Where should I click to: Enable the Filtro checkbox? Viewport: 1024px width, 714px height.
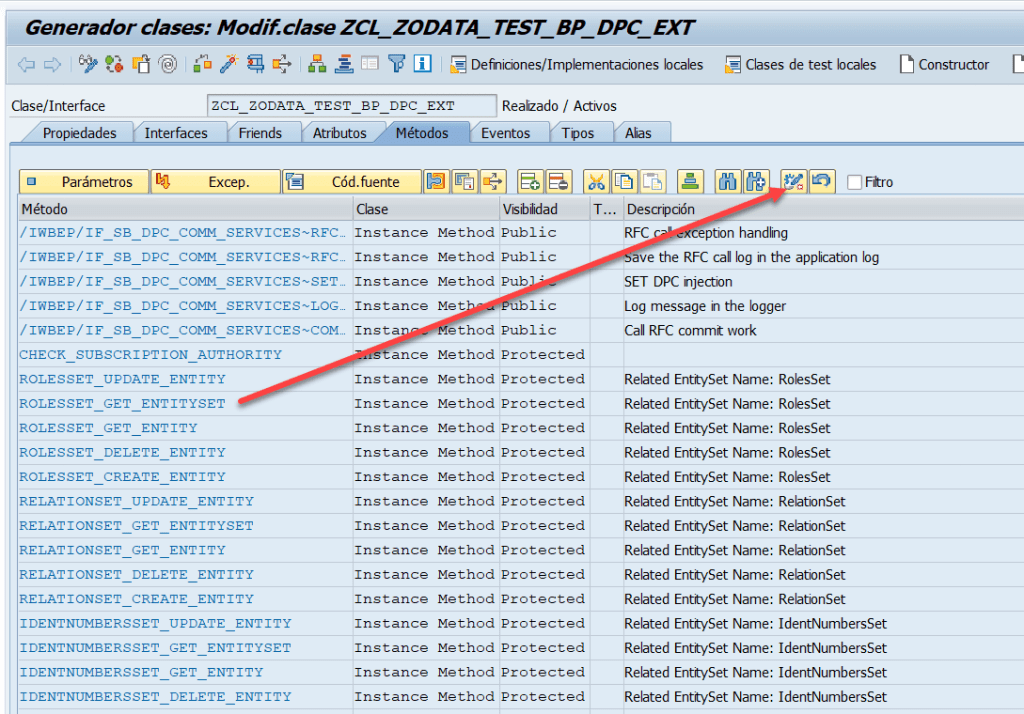[854, 182]
